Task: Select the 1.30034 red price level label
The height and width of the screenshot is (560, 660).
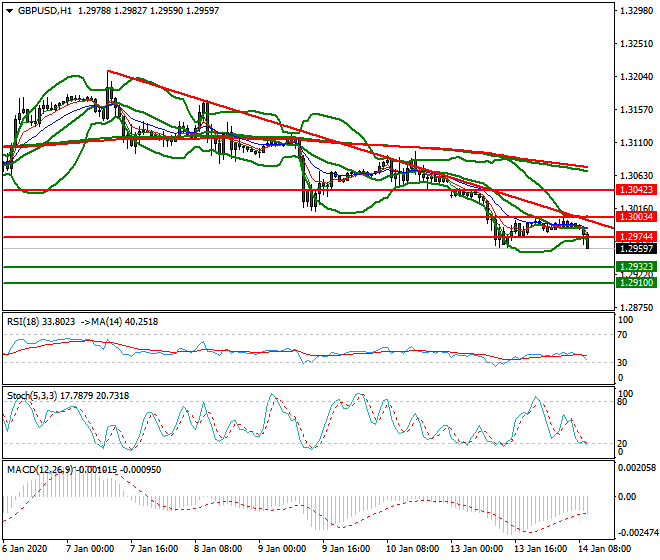Action: click(635, 217)
